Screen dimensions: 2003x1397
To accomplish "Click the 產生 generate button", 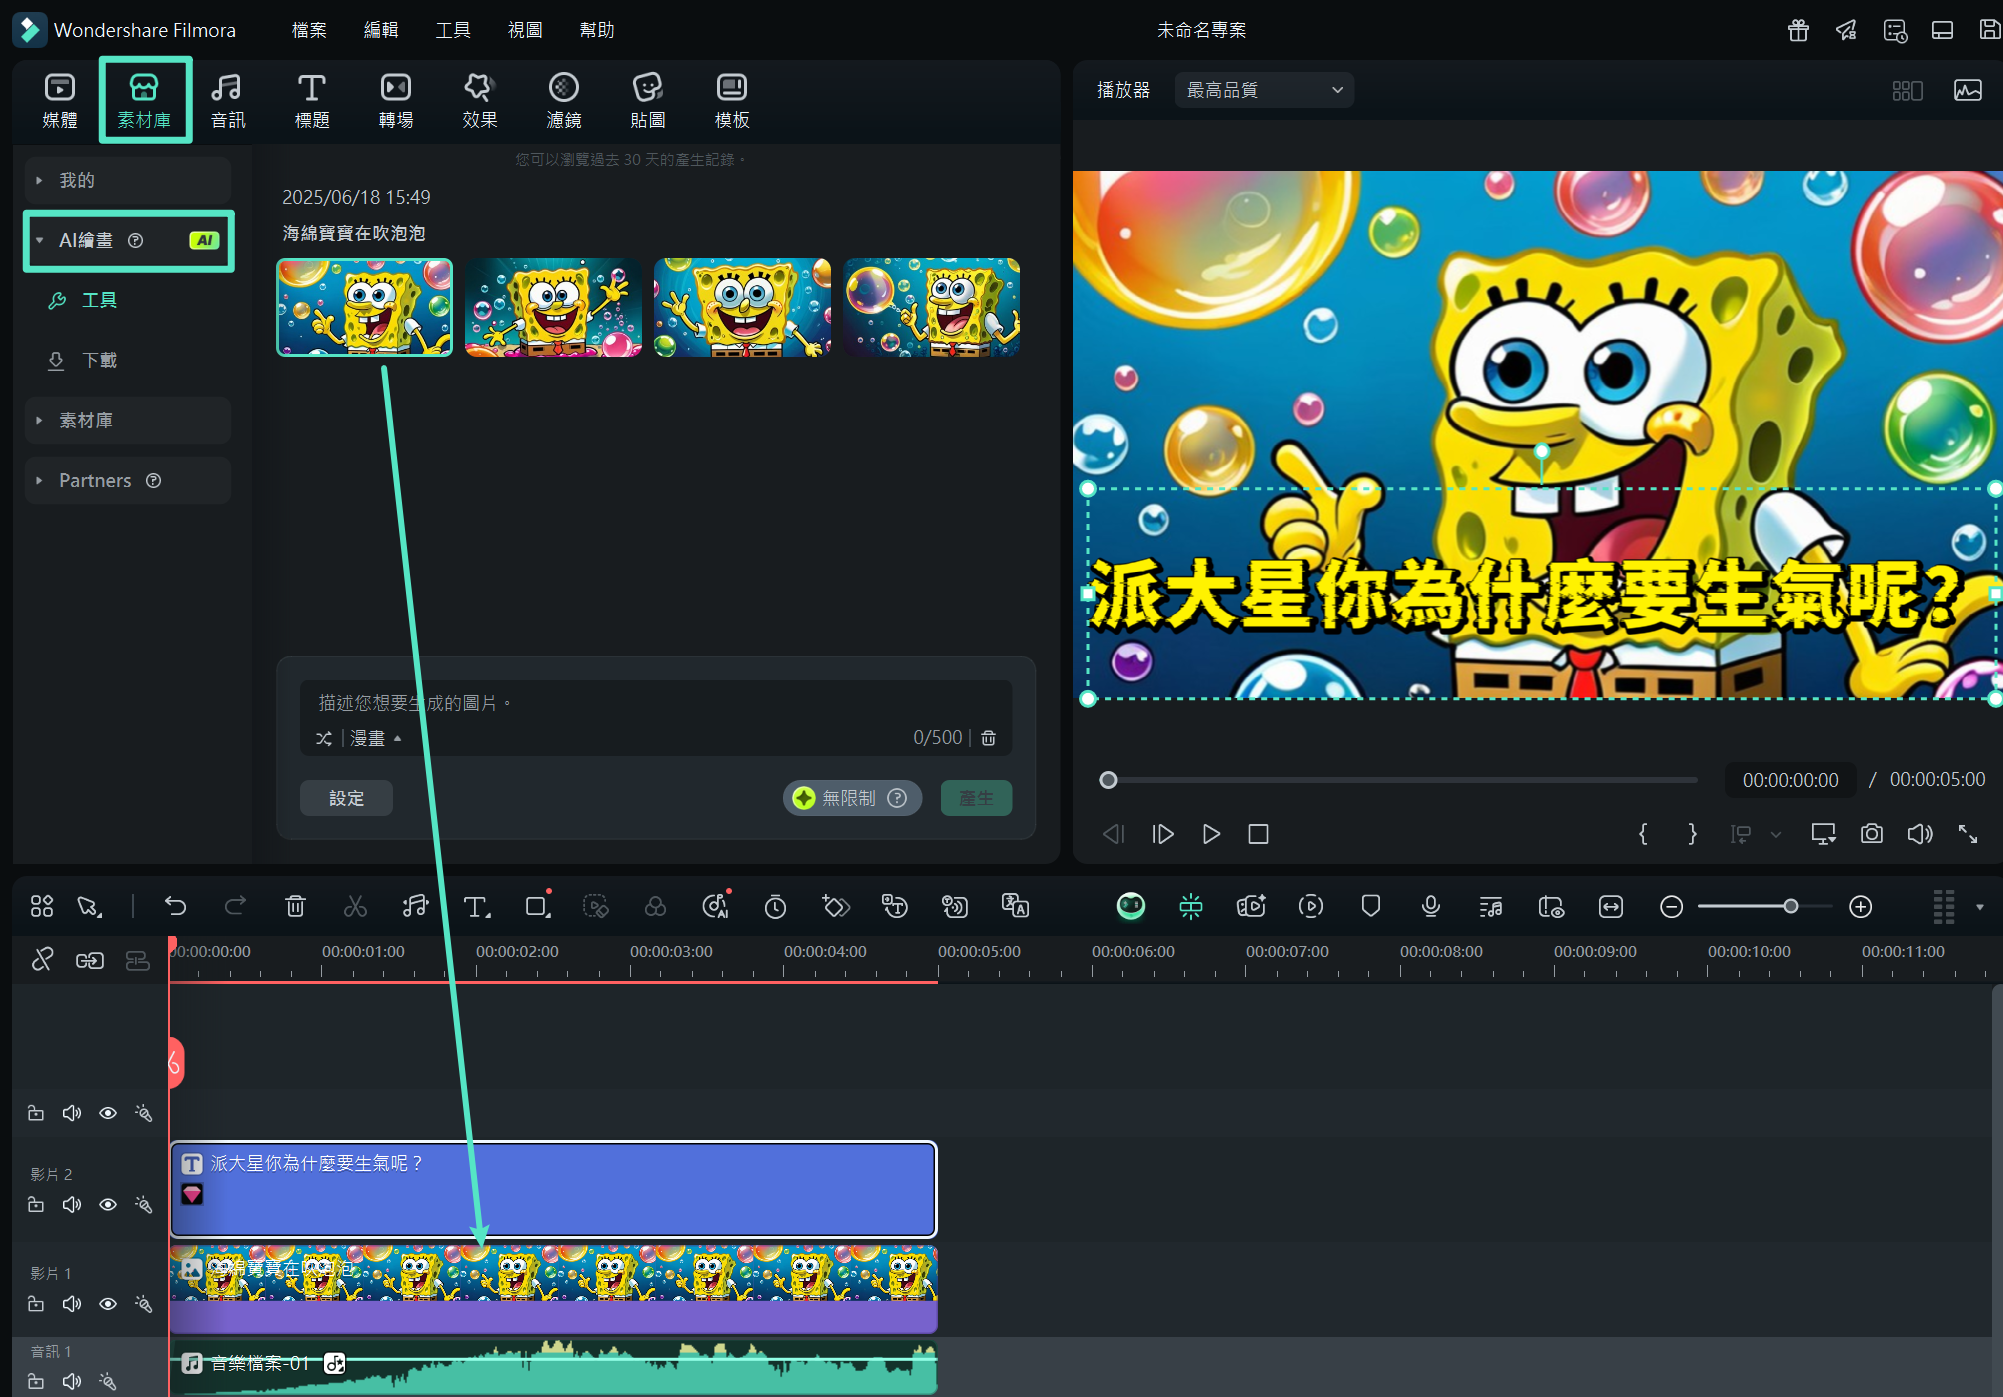I will [976, 798].
